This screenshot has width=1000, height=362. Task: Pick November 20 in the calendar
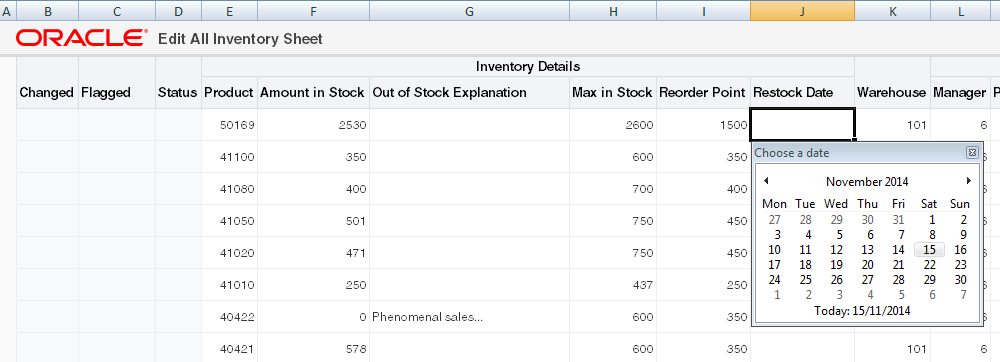(867, 264)
